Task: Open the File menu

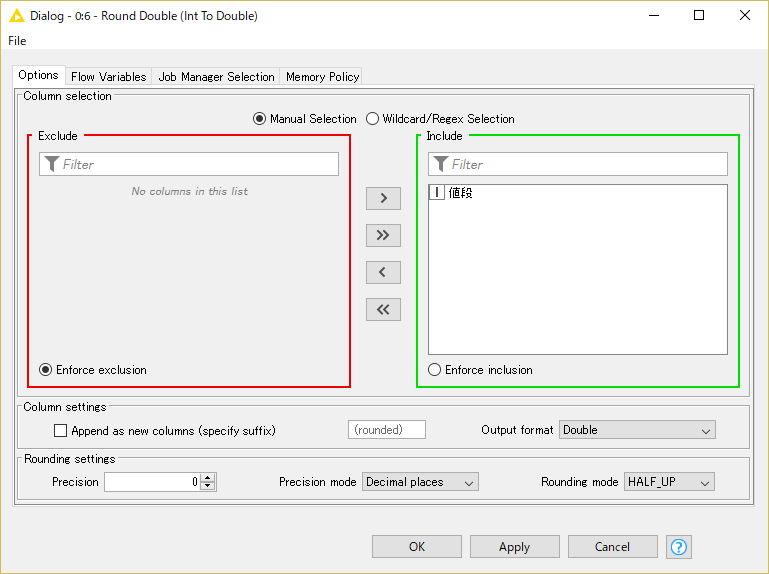Action: 17,41
